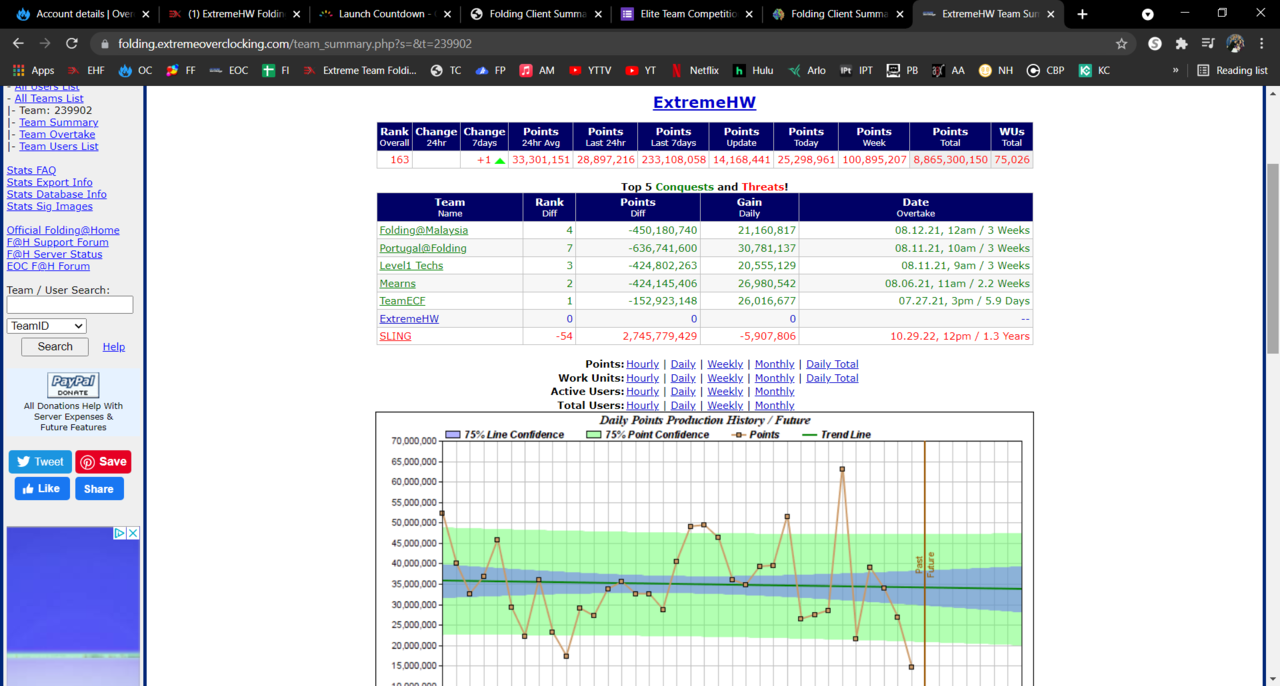Close the ad using the X icon

pos(133,534)
